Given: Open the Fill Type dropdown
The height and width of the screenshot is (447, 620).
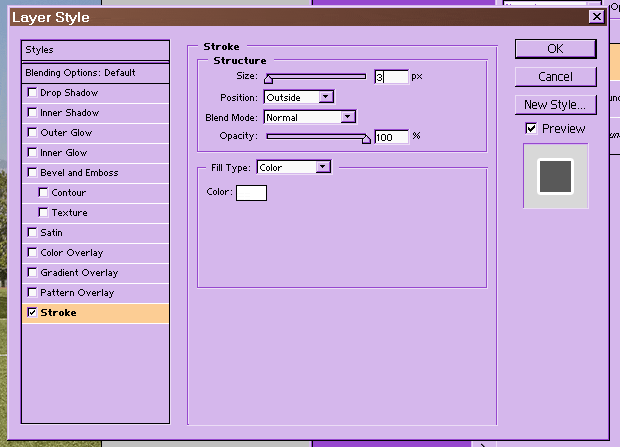Looking at the screenshot, I should tap(293, 167).
